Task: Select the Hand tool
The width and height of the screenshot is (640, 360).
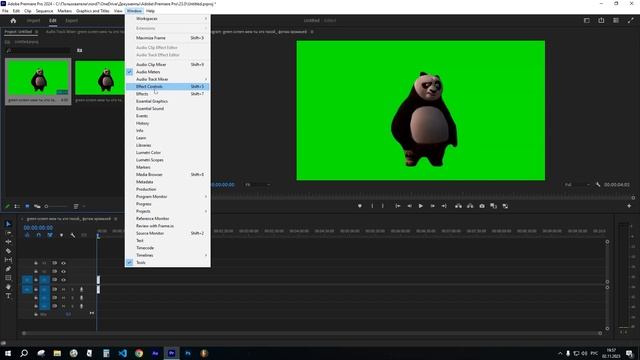Action: tap(8, 287)
